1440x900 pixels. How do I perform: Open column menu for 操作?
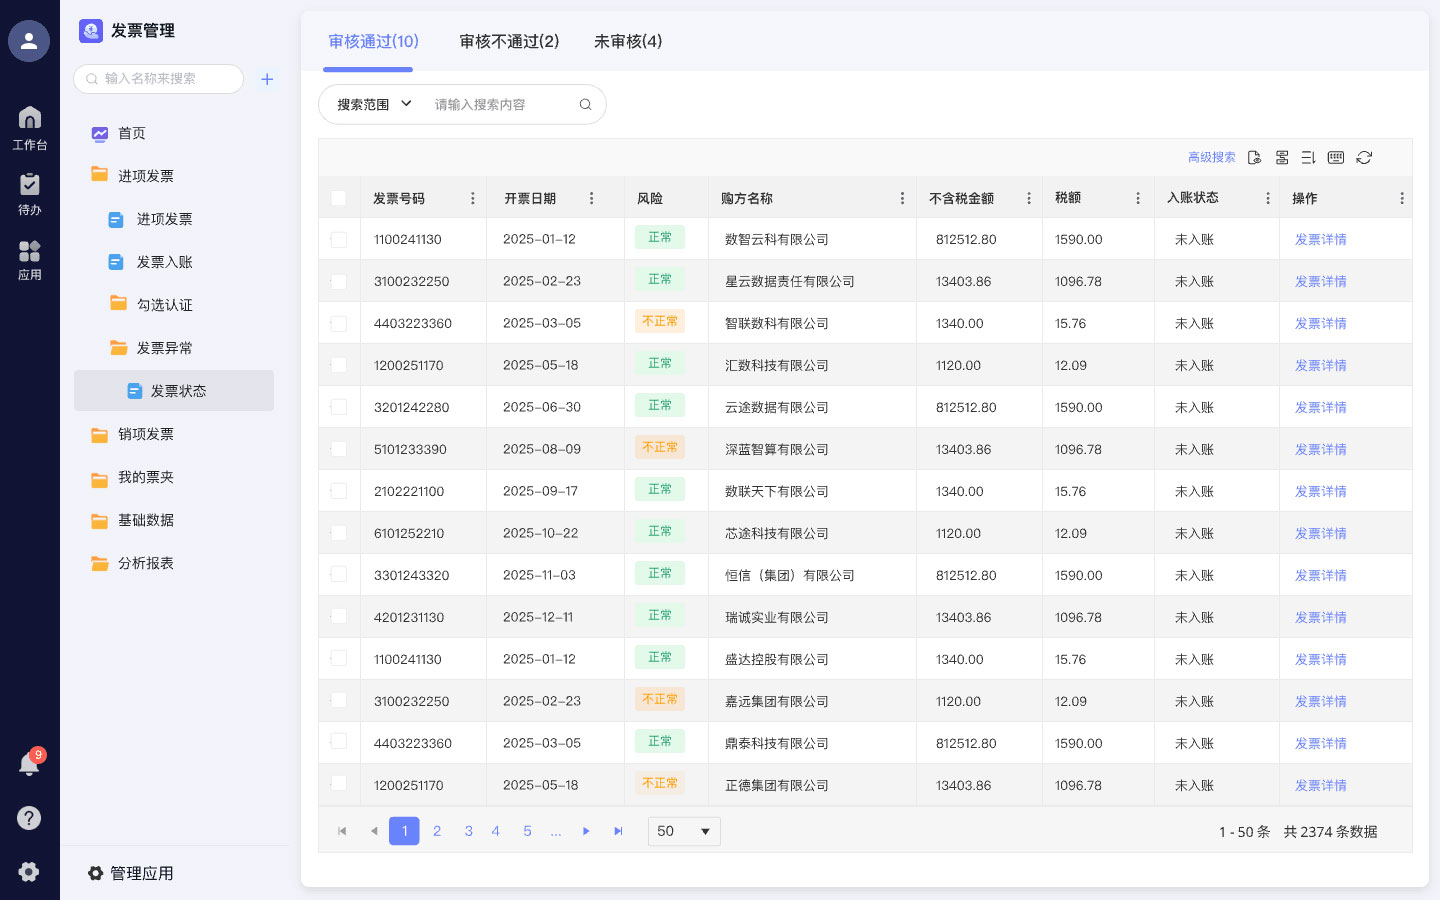tap(1402, 198)
